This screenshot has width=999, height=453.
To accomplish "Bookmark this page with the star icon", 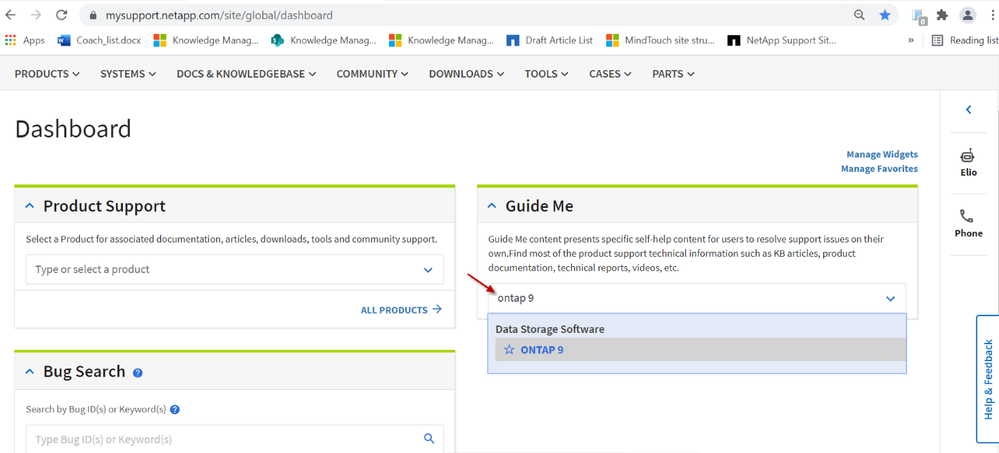I will (885, 16).
